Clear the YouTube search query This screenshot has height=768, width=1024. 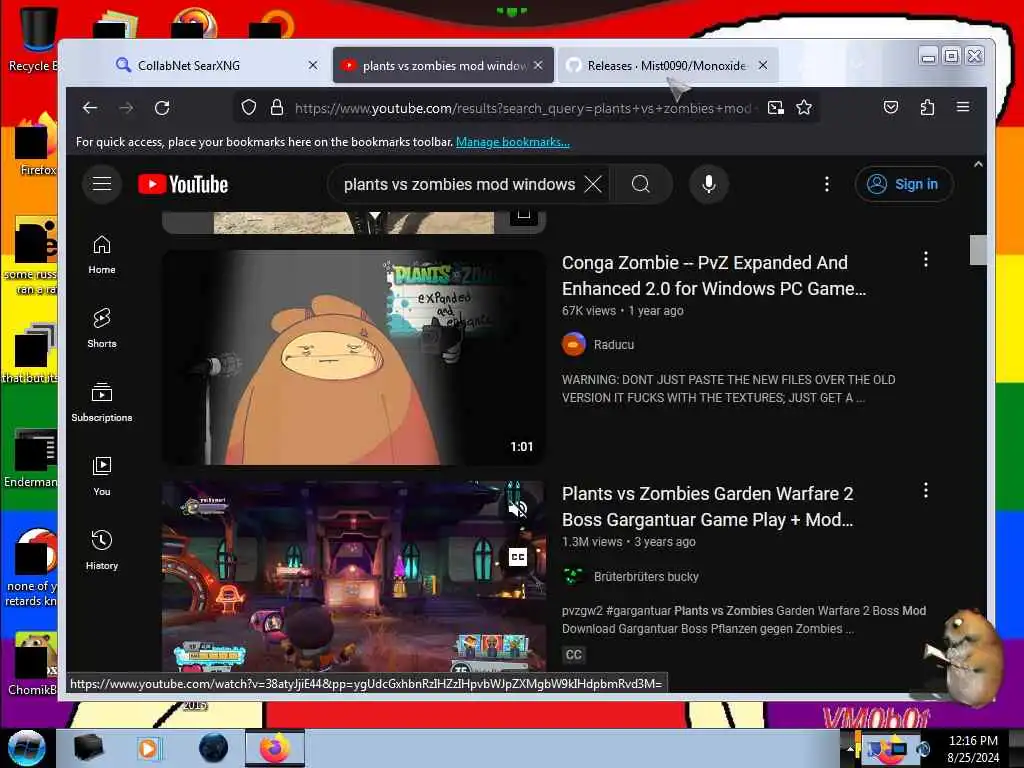click(x=593, y=184)
